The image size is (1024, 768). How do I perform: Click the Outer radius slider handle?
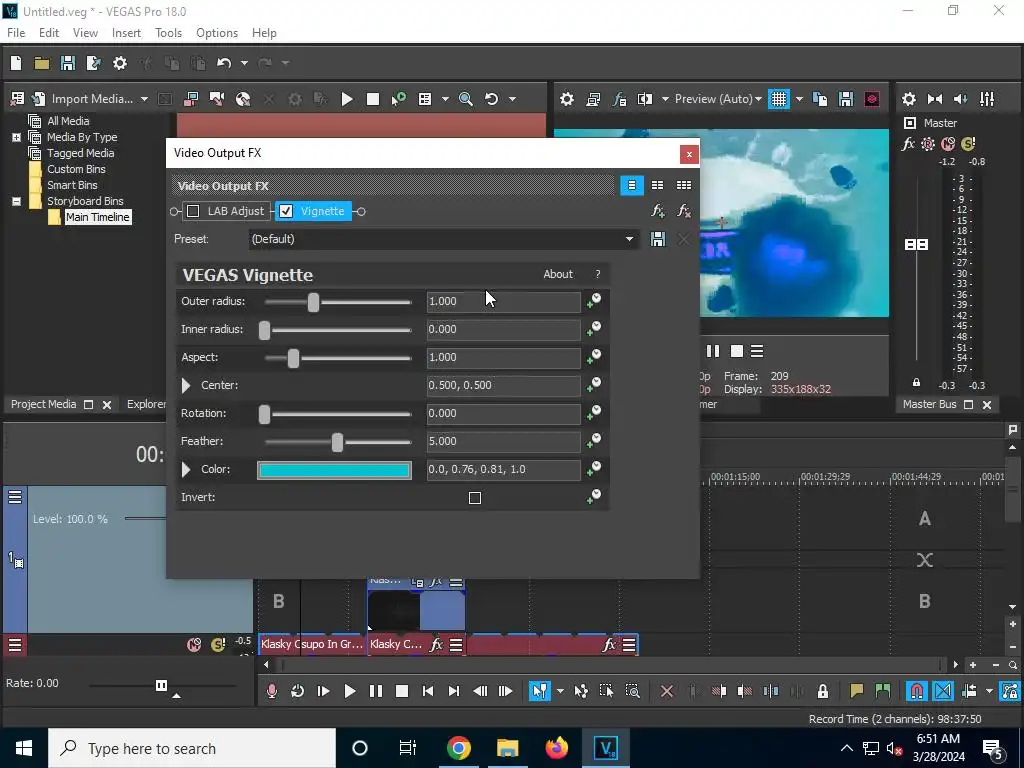pyautogui.click(x=313, y=302)
